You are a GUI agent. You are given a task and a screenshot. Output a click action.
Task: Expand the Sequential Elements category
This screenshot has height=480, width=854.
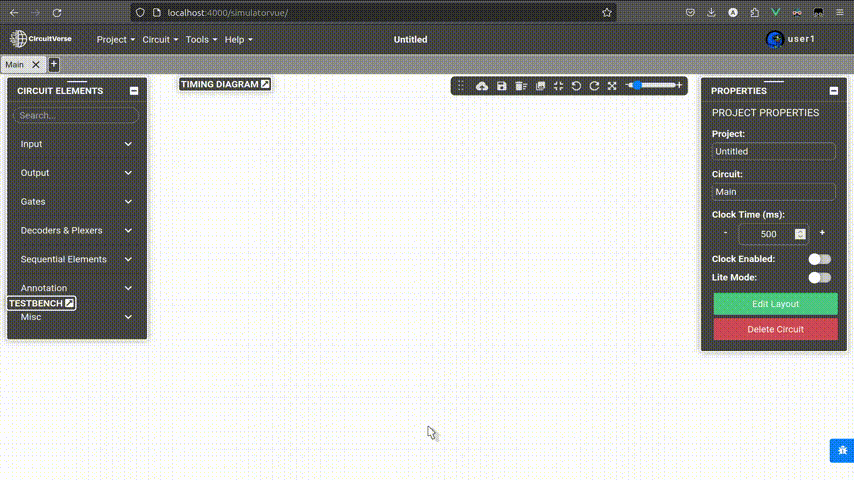point(76,259)
